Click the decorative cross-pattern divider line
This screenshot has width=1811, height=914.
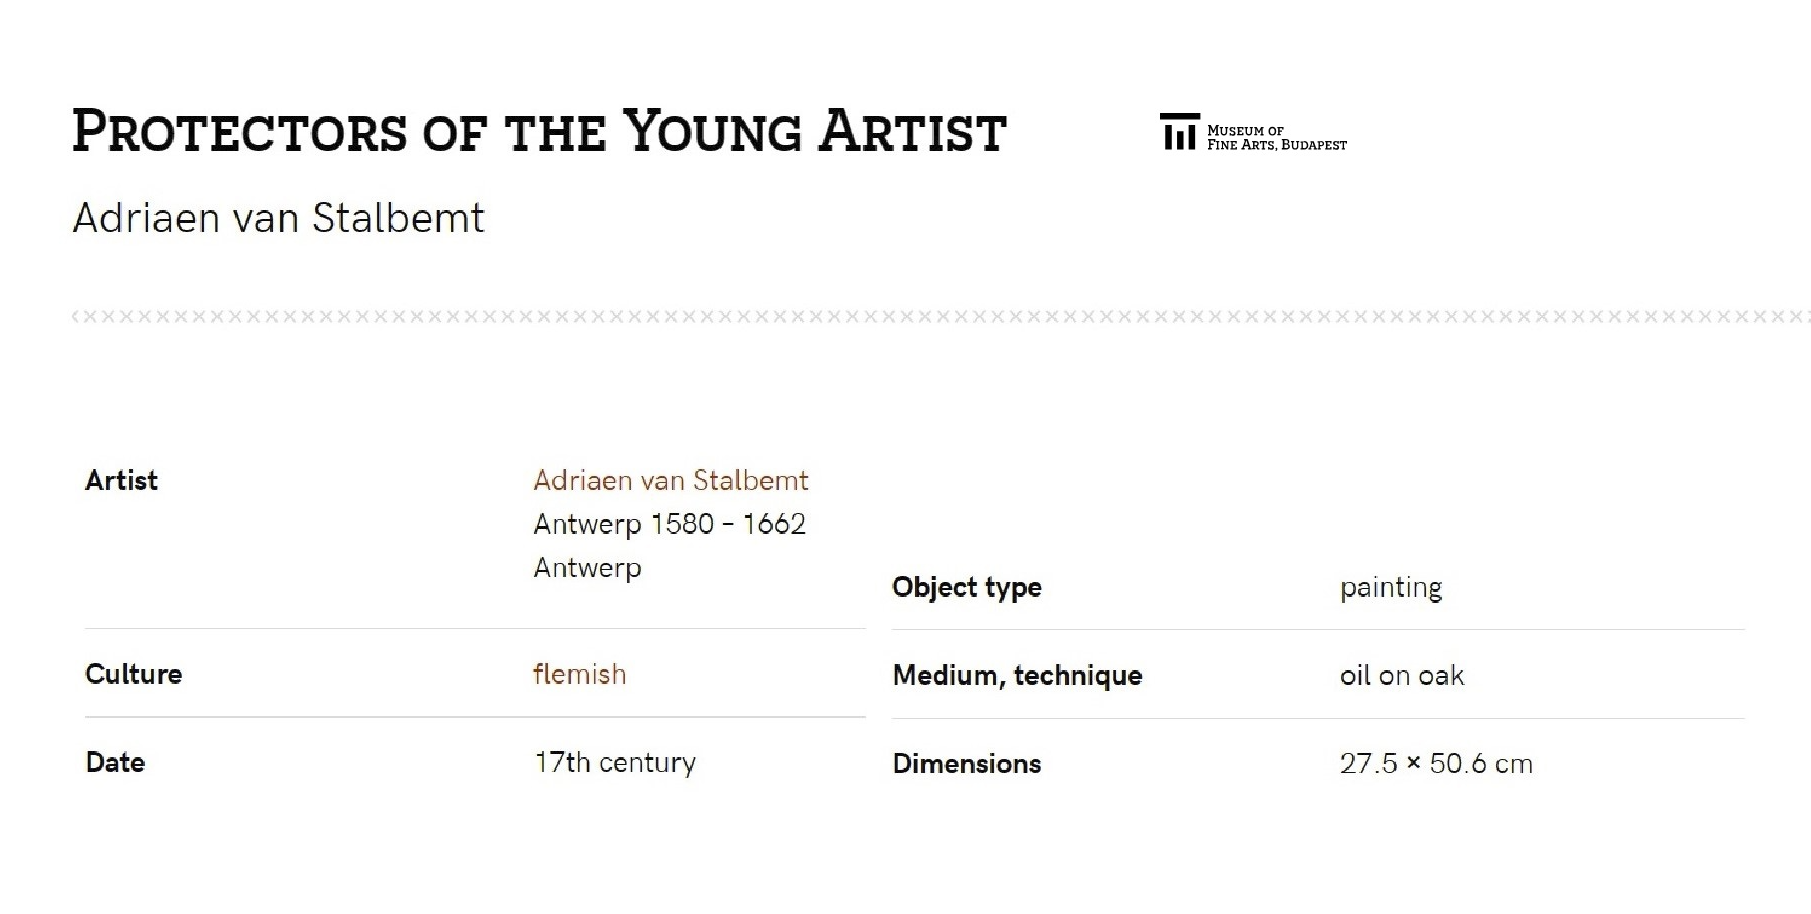[940, 317]
